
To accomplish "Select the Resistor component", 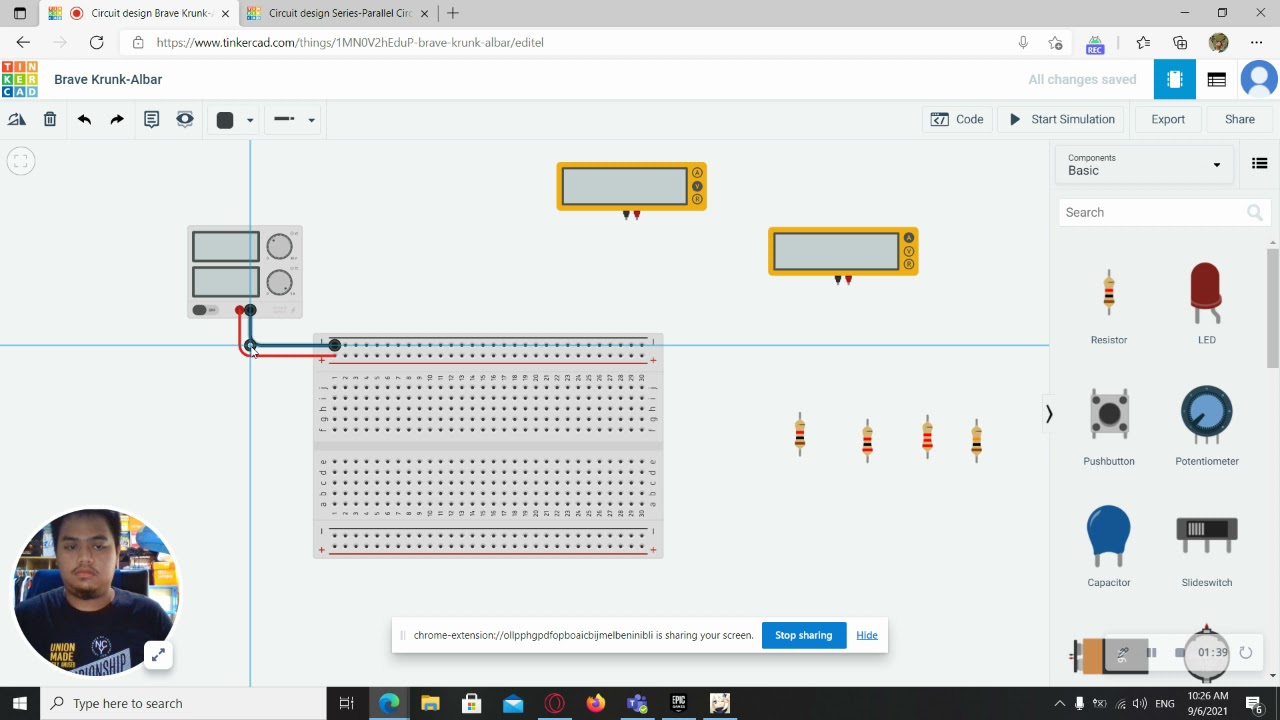I will (1109, 305).
